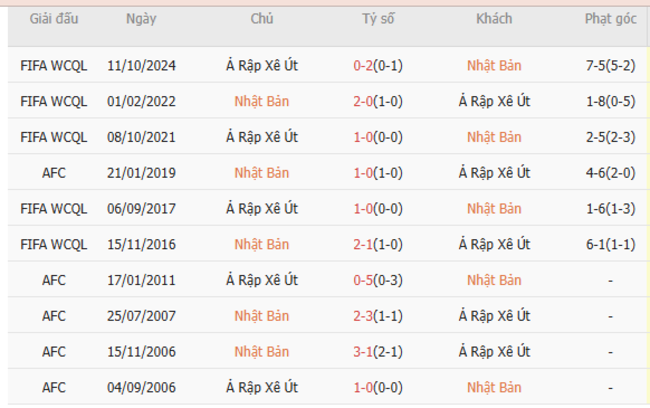650x408 pixels.
Task: Select the "Chủ" column header
Action: pyautogui.click(x=262, y=20)
